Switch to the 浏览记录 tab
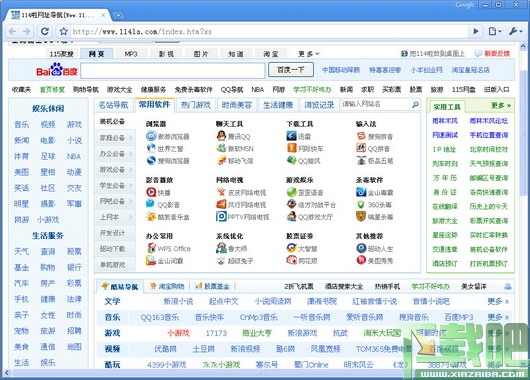The width and height of the screenshot is (530, 380). point(319,105)
